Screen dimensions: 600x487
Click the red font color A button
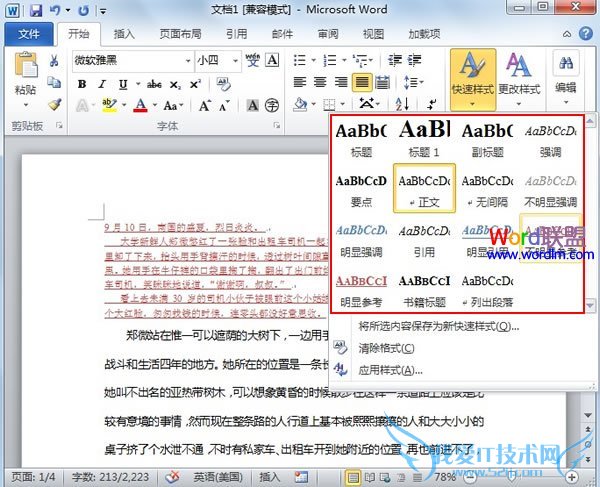click(x=140, y=105)
